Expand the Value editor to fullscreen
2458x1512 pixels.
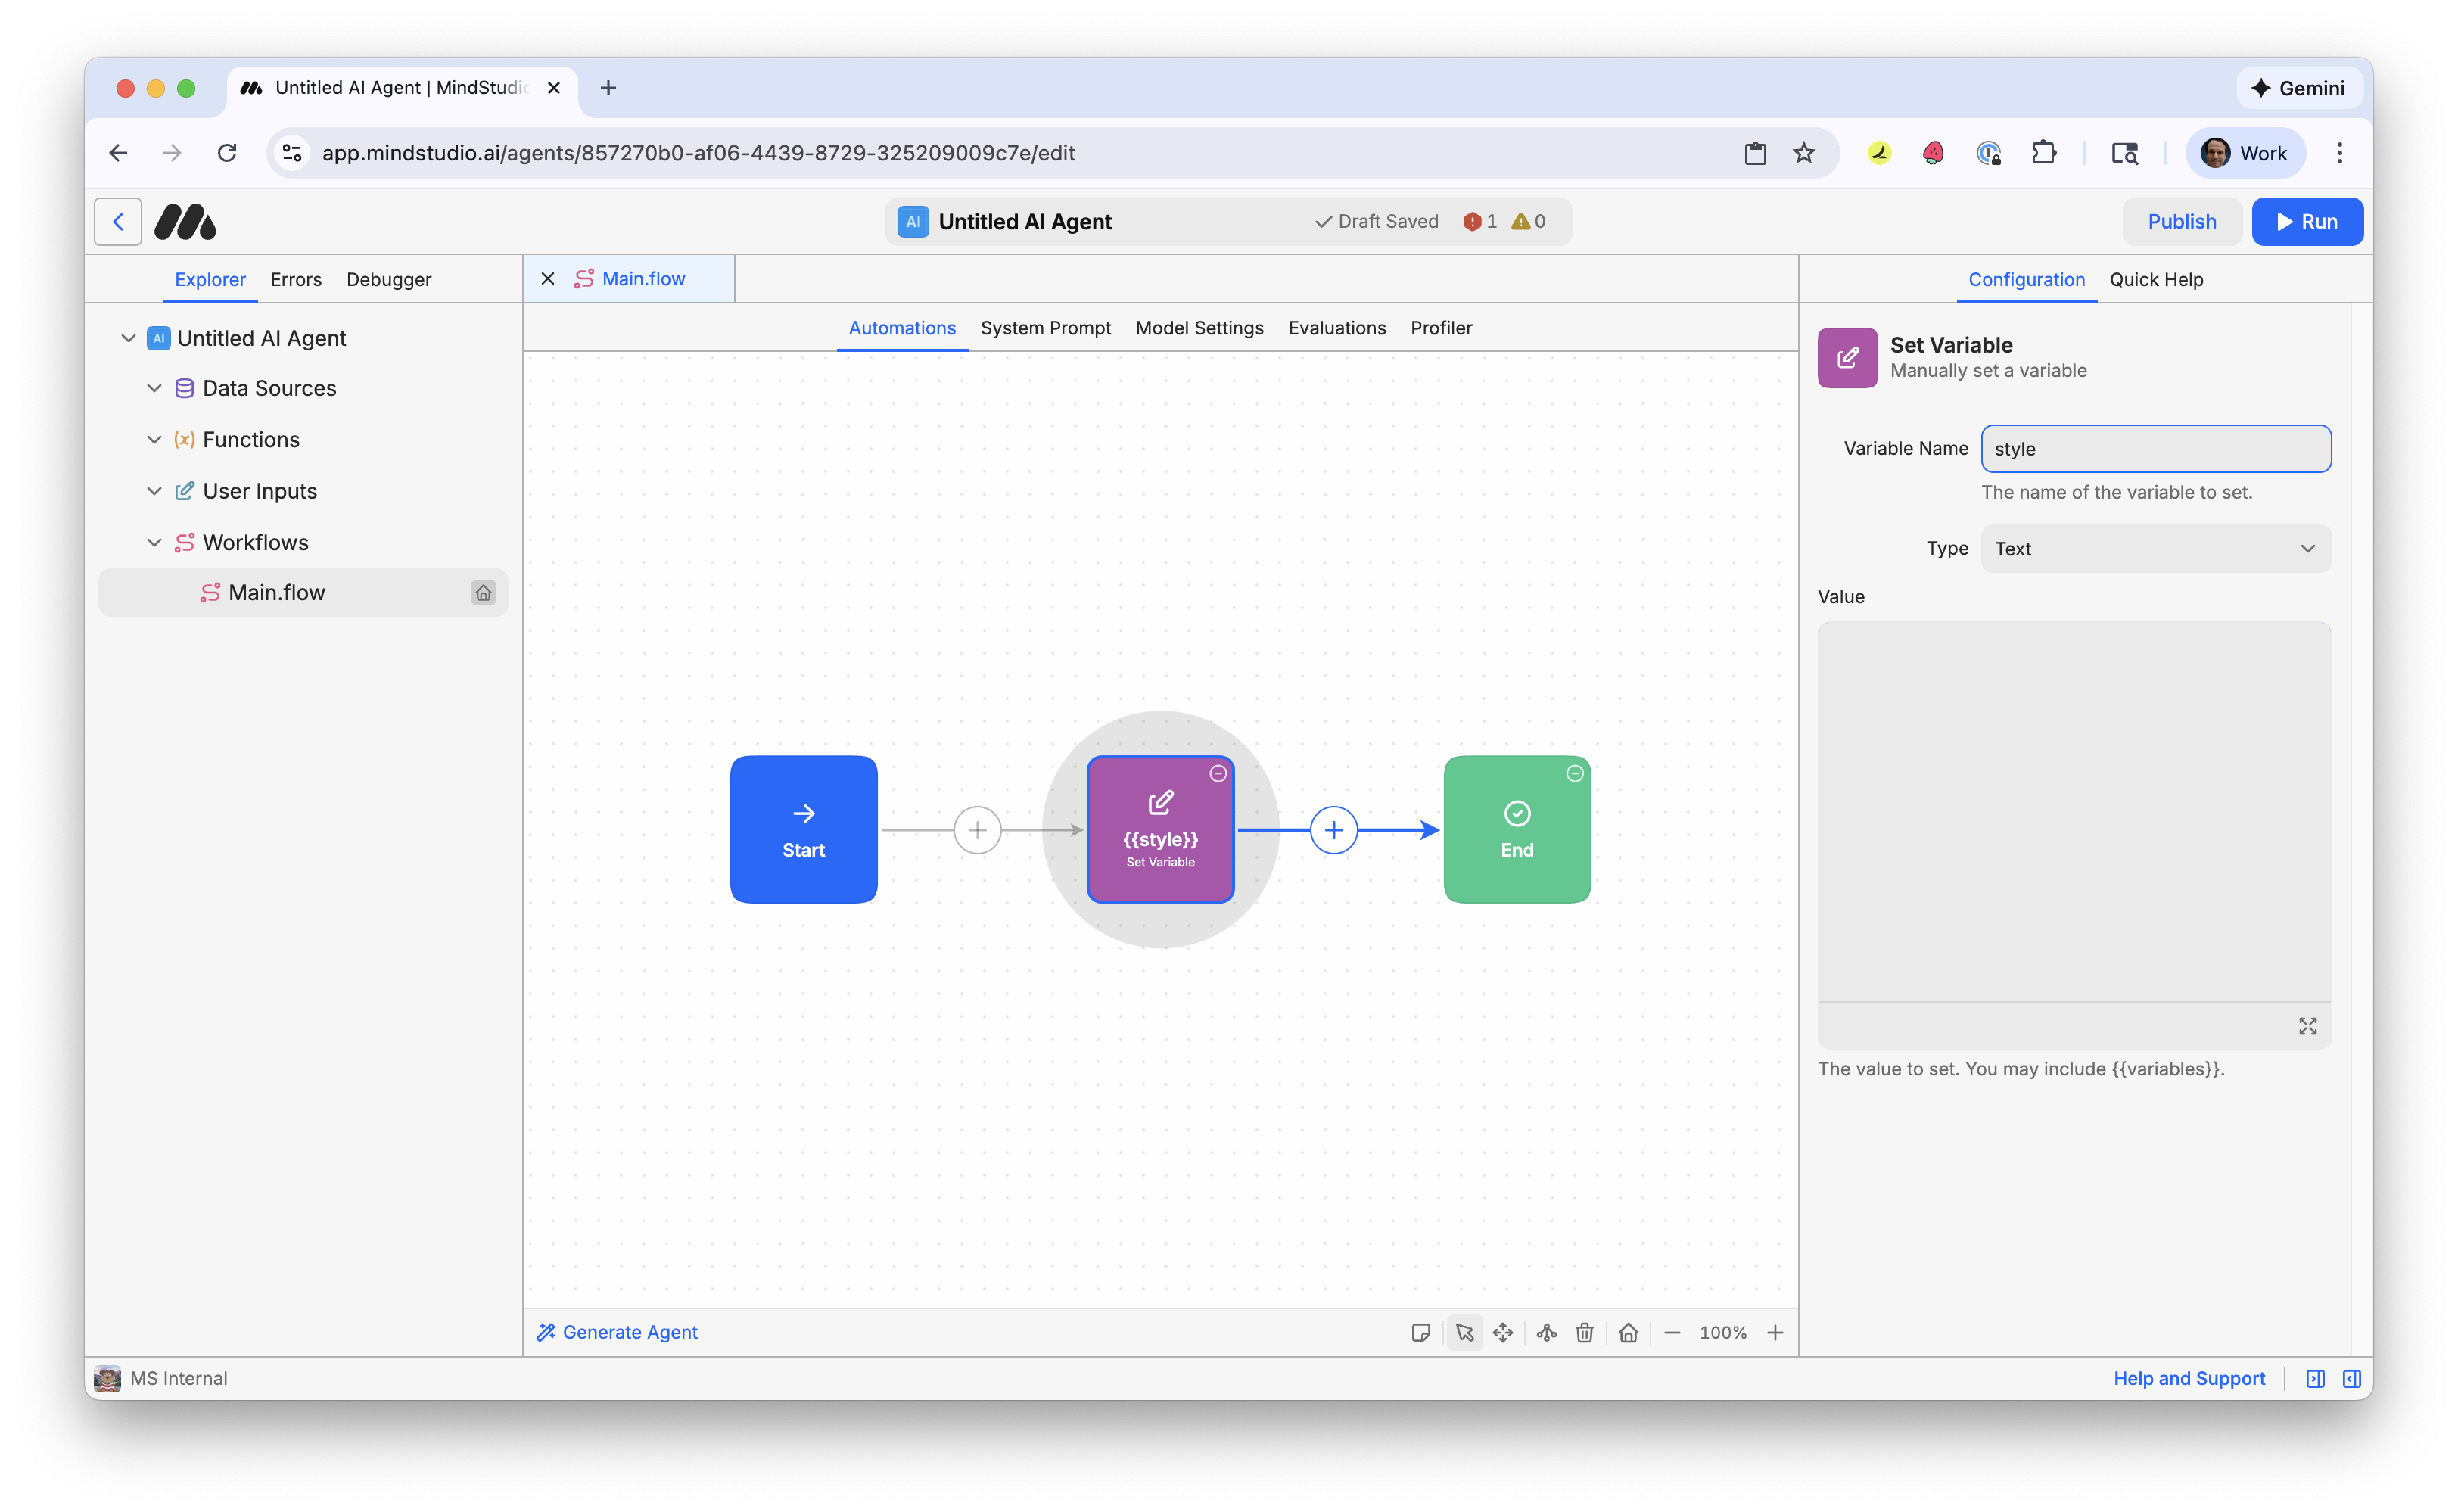pyautogui.click(x=2308, y=1026)
